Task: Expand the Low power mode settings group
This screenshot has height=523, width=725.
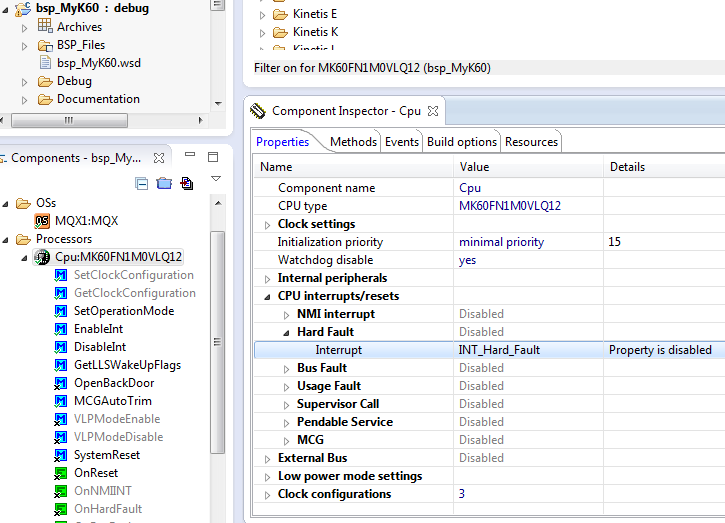Action: pyautogui.click(x=267, y=476)
